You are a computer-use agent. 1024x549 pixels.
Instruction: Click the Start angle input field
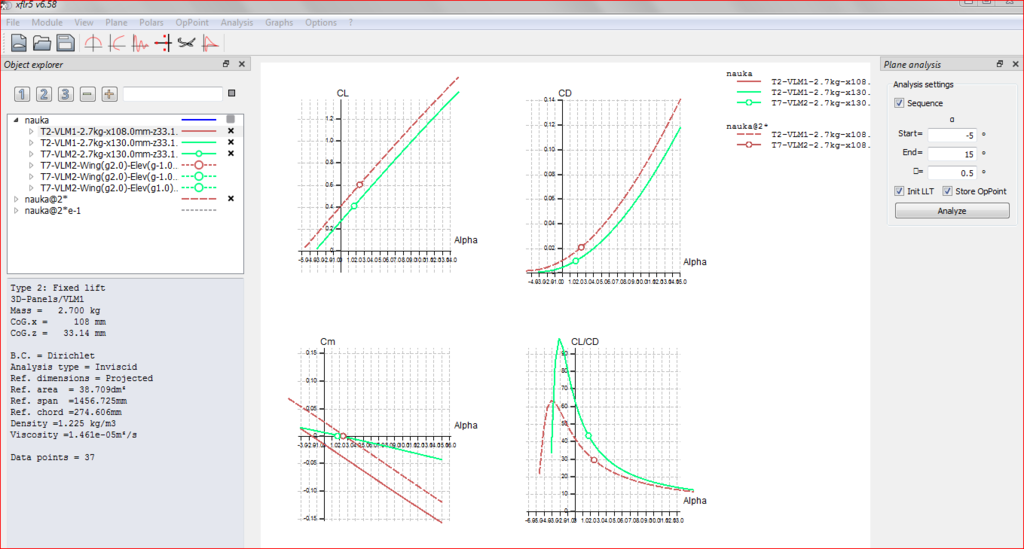(x=950, y=134)
